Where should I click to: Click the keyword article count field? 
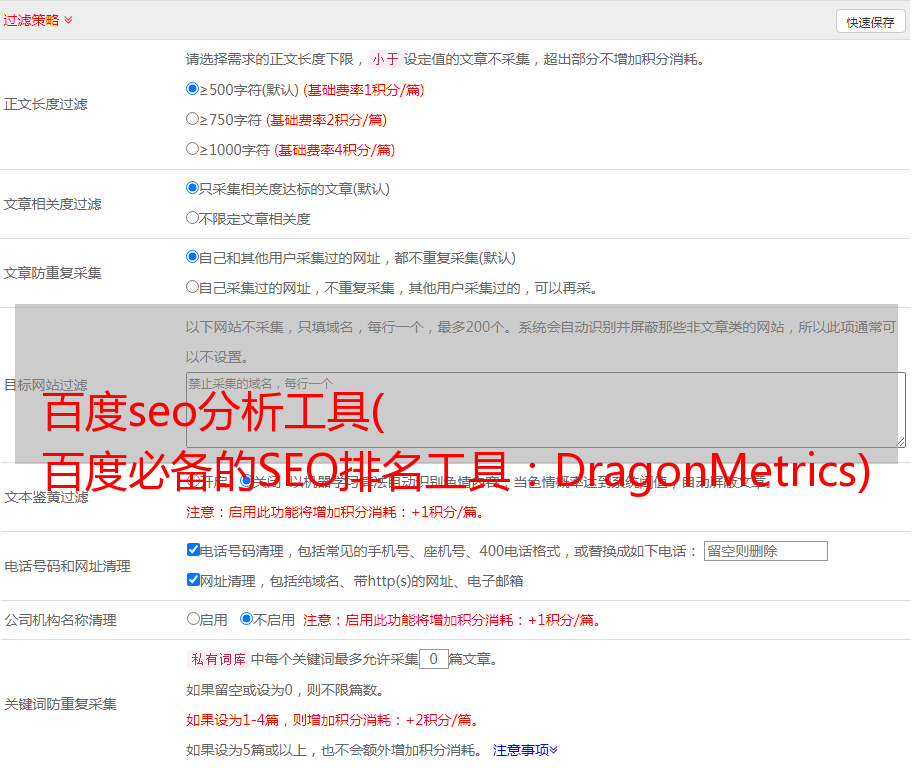tap(433, 659)
